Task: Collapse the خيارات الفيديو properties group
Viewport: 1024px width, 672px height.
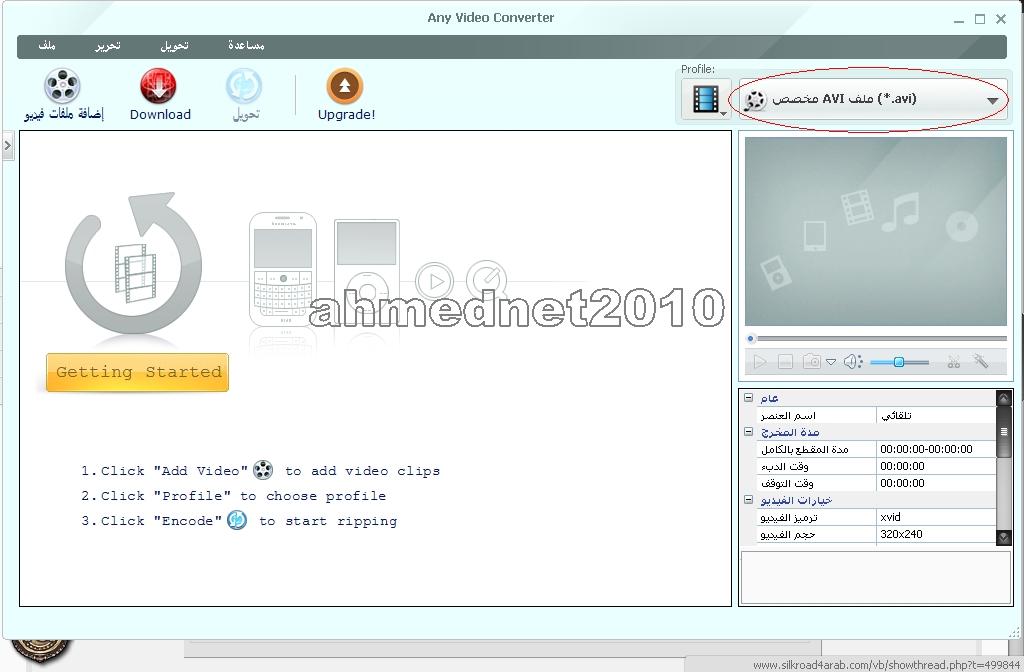Action: 748,500
